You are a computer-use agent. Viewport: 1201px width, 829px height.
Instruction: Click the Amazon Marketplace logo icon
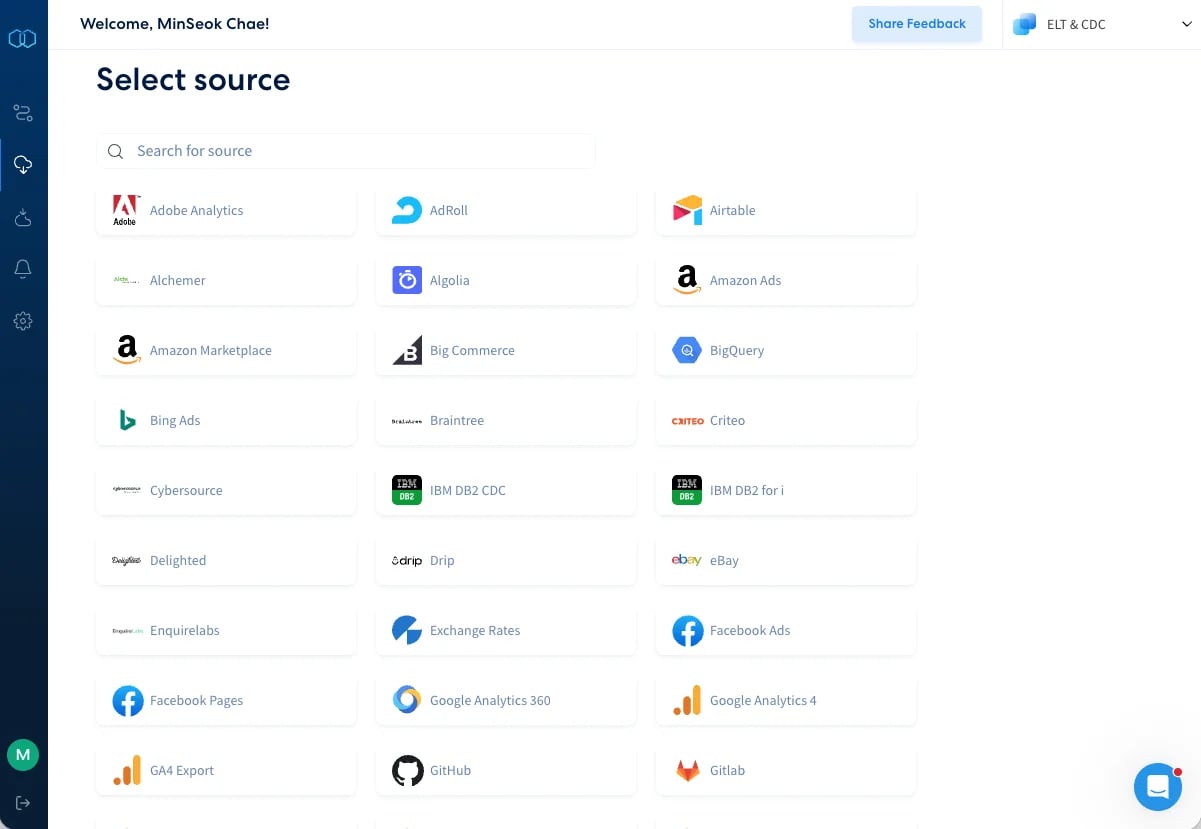tap(127, 350)
